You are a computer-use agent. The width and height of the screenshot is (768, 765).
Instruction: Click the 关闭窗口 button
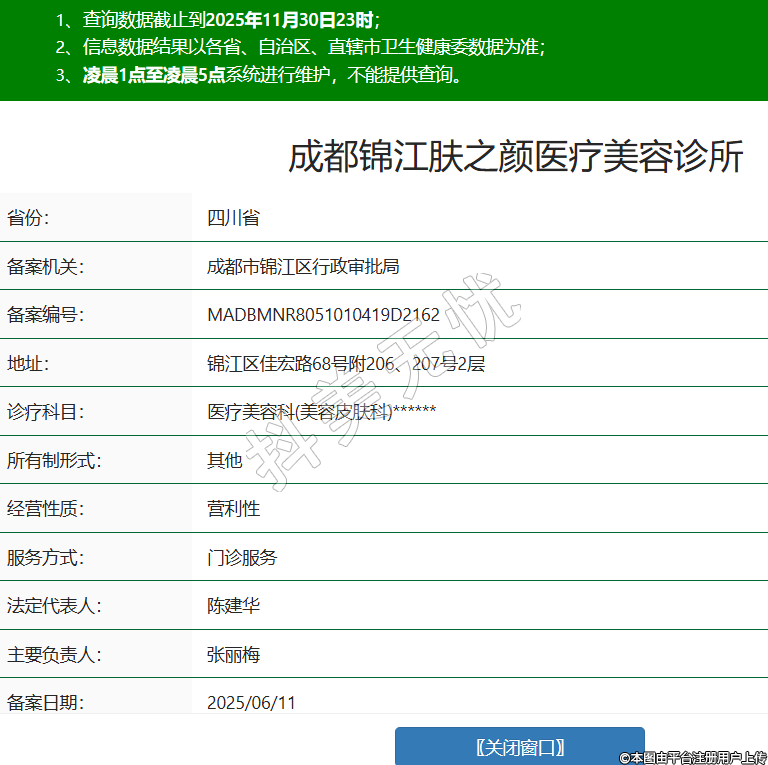point(519,747)
